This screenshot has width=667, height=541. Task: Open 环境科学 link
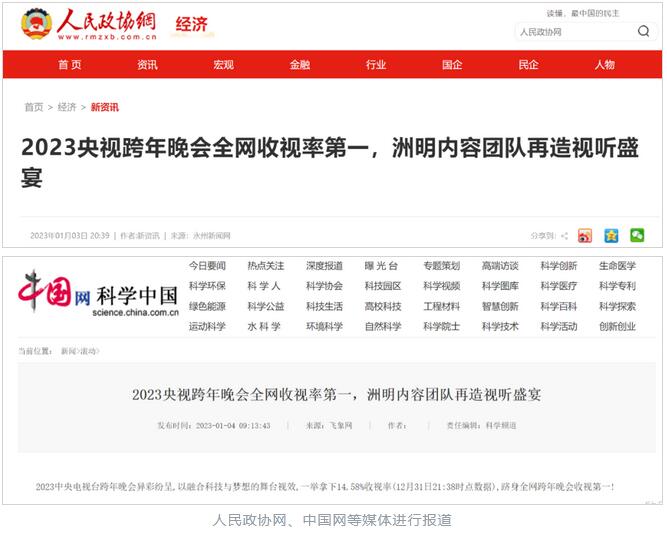coord(324,326)
